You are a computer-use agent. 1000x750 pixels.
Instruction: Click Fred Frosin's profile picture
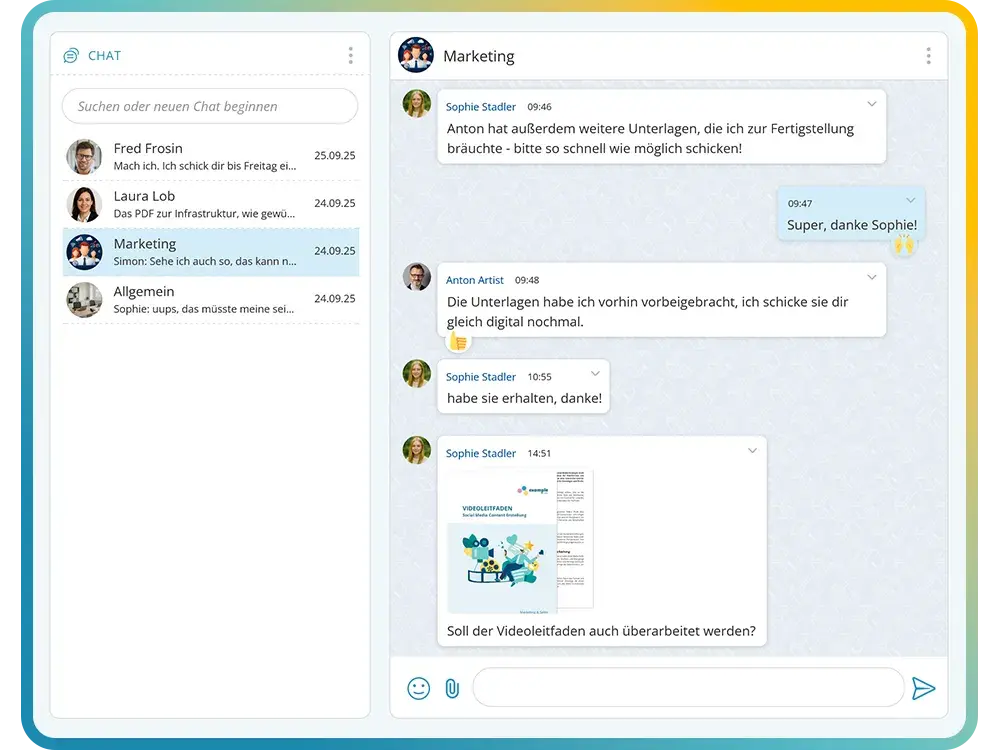coord(84,157)
